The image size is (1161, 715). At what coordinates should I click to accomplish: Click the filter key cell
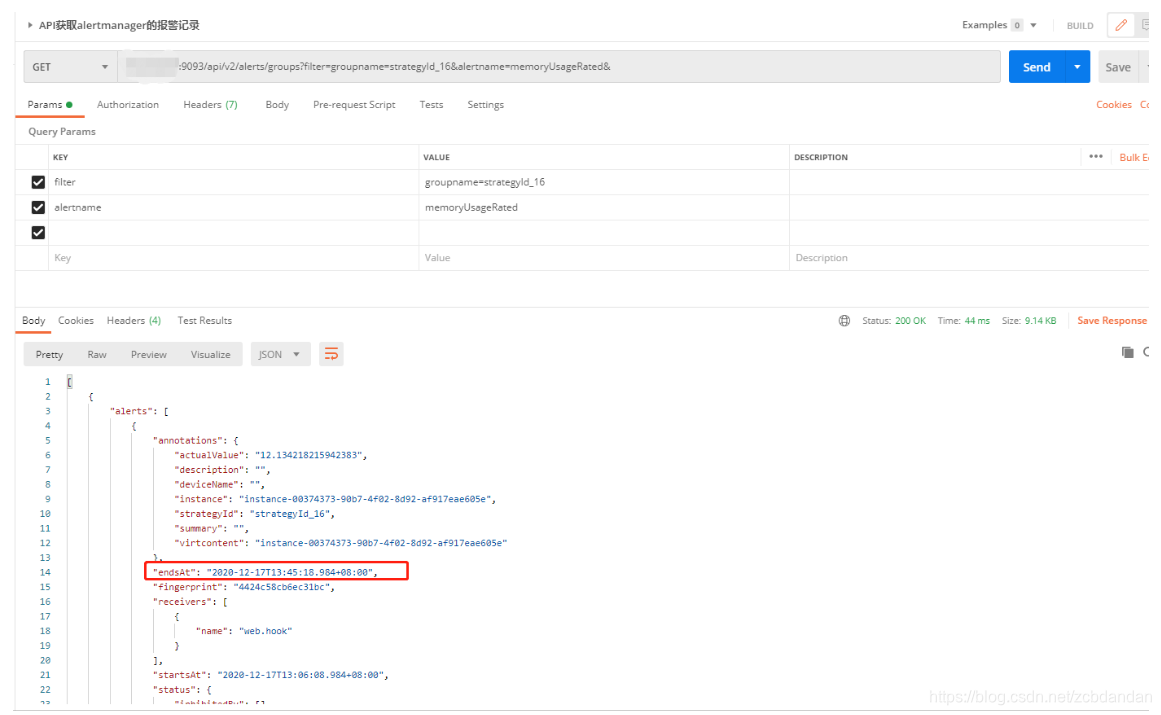(x=233, y=182)
